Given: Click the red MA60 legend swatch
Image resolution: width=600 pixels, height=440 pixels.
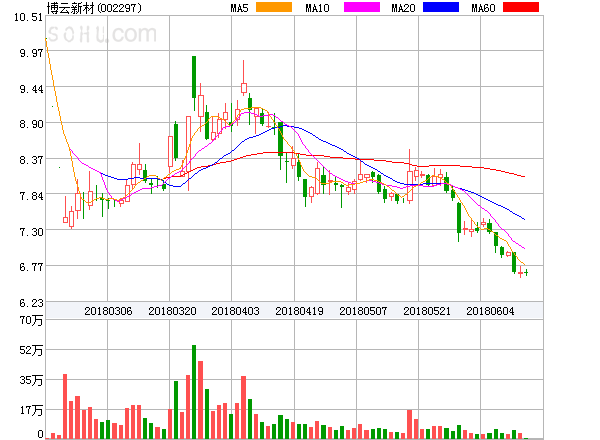Looking at the screenshot, I should (x=521, y=7).
